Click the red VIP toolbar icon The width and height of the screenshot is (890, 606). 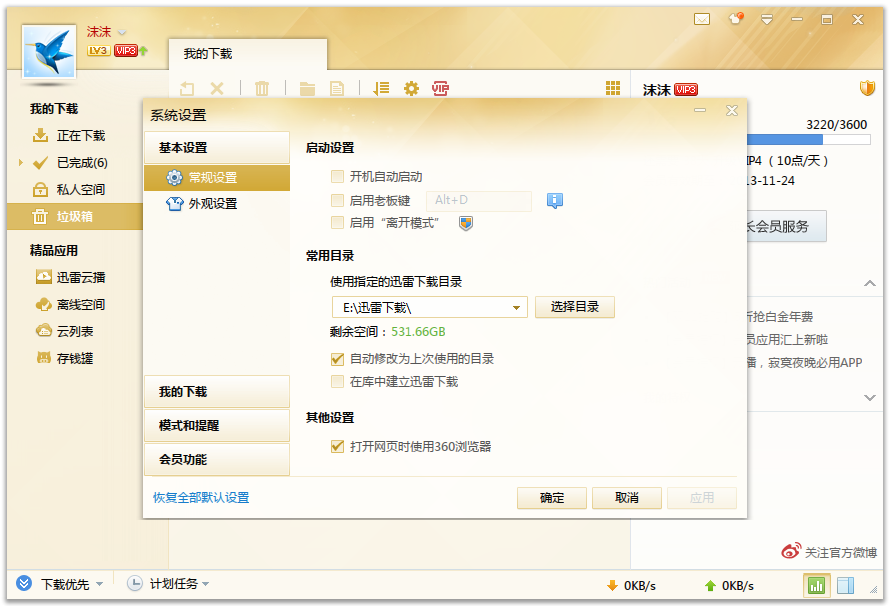440,89
